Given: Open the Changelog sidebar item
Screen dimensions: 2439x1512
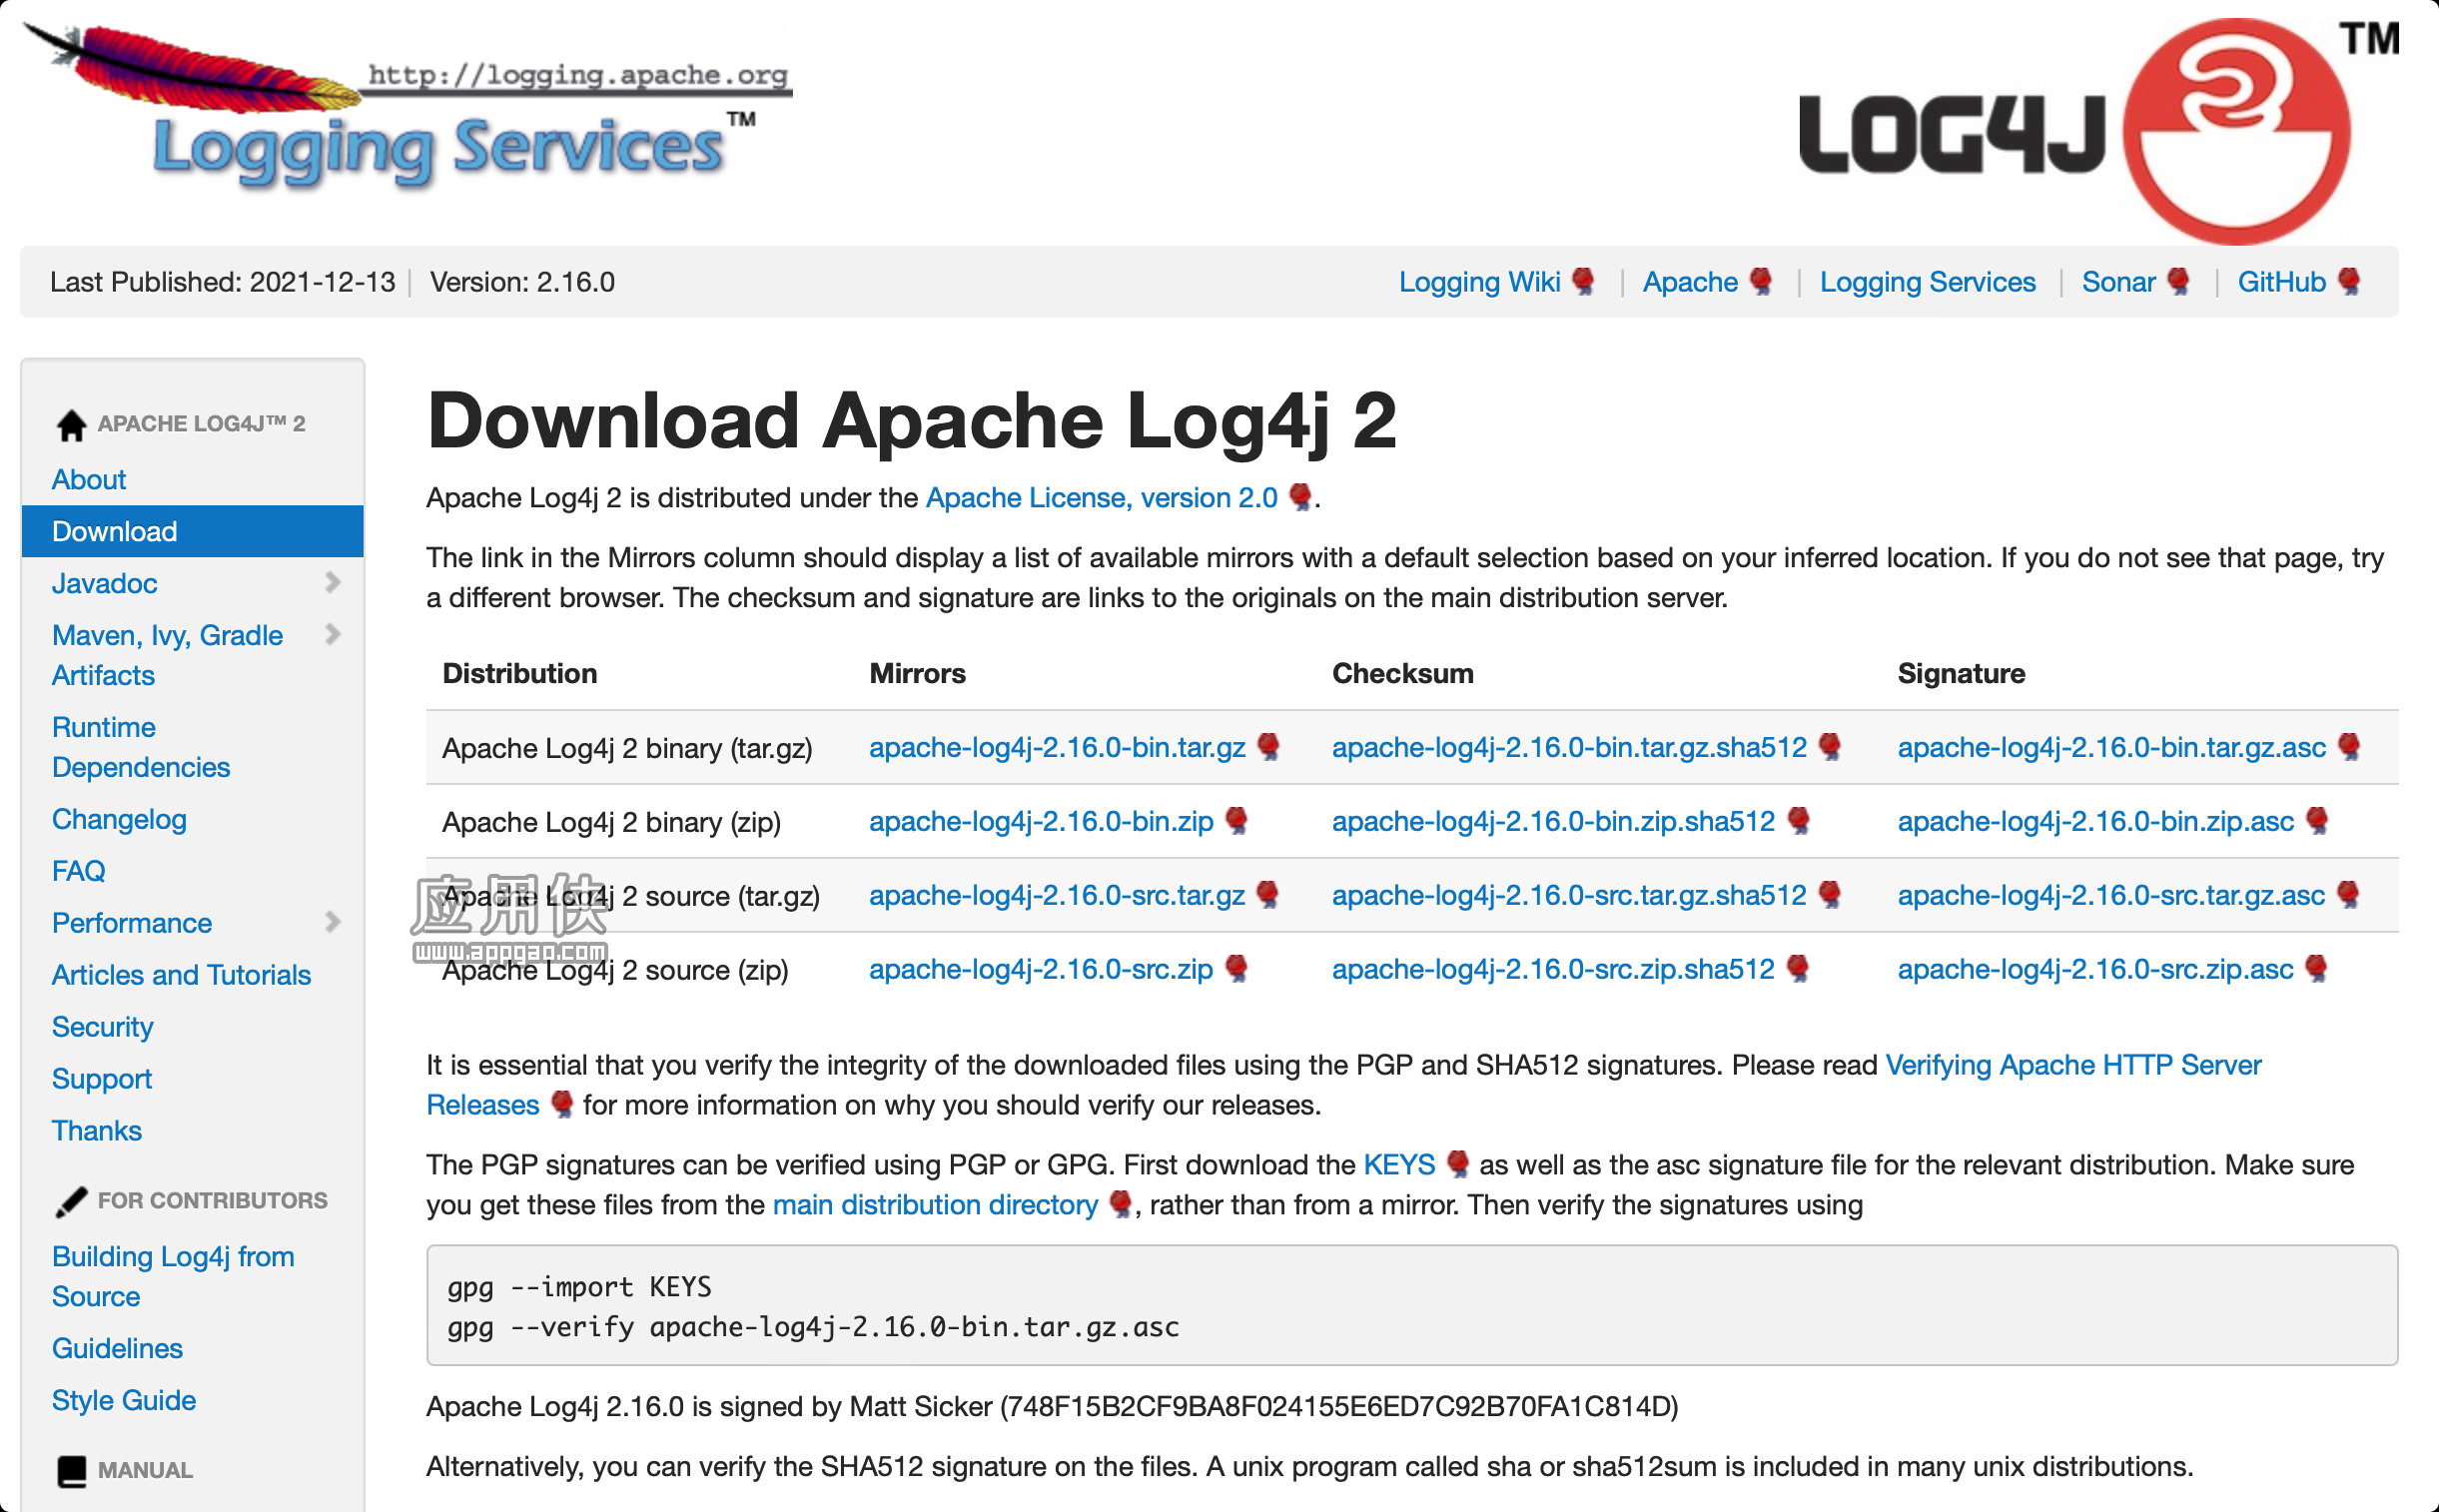Looking at the screenshot, I should coord(119,820).
